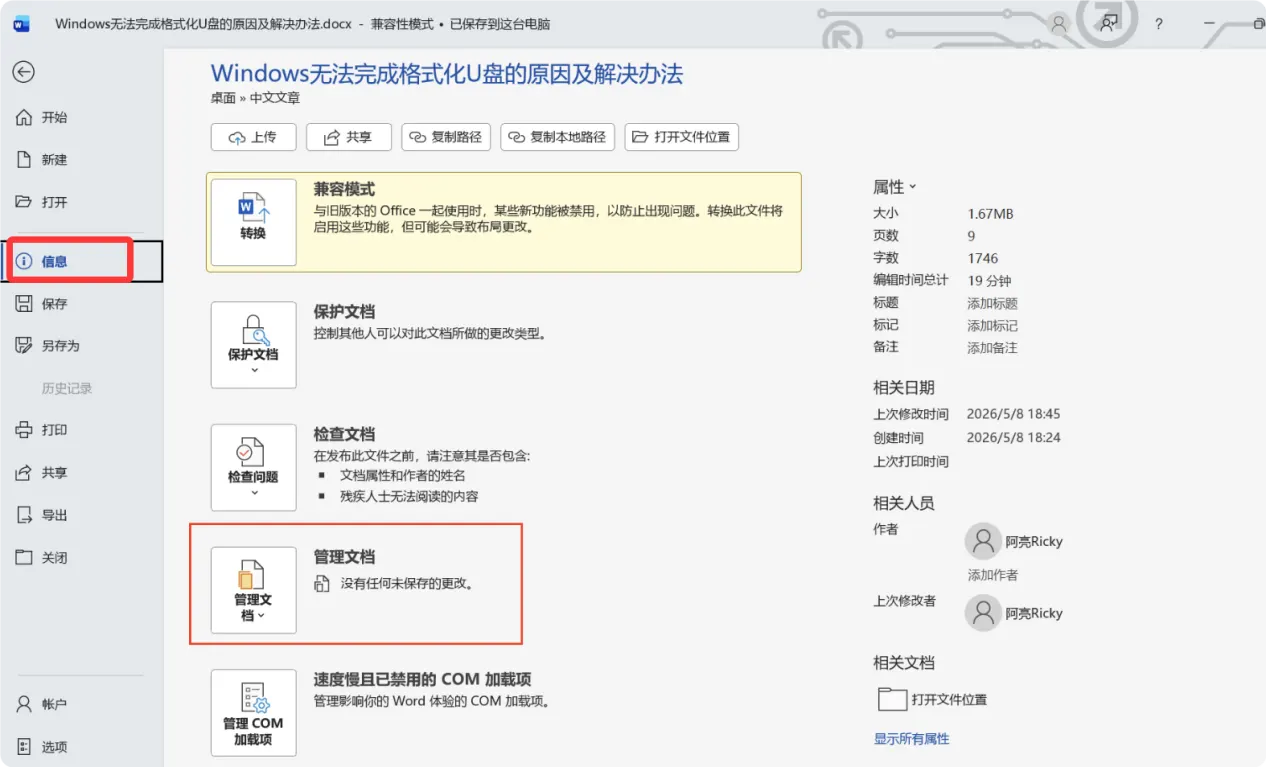Click 保存 in the sidebar
This screenshot has height=767, width=1266.
(x=54, y=304)
